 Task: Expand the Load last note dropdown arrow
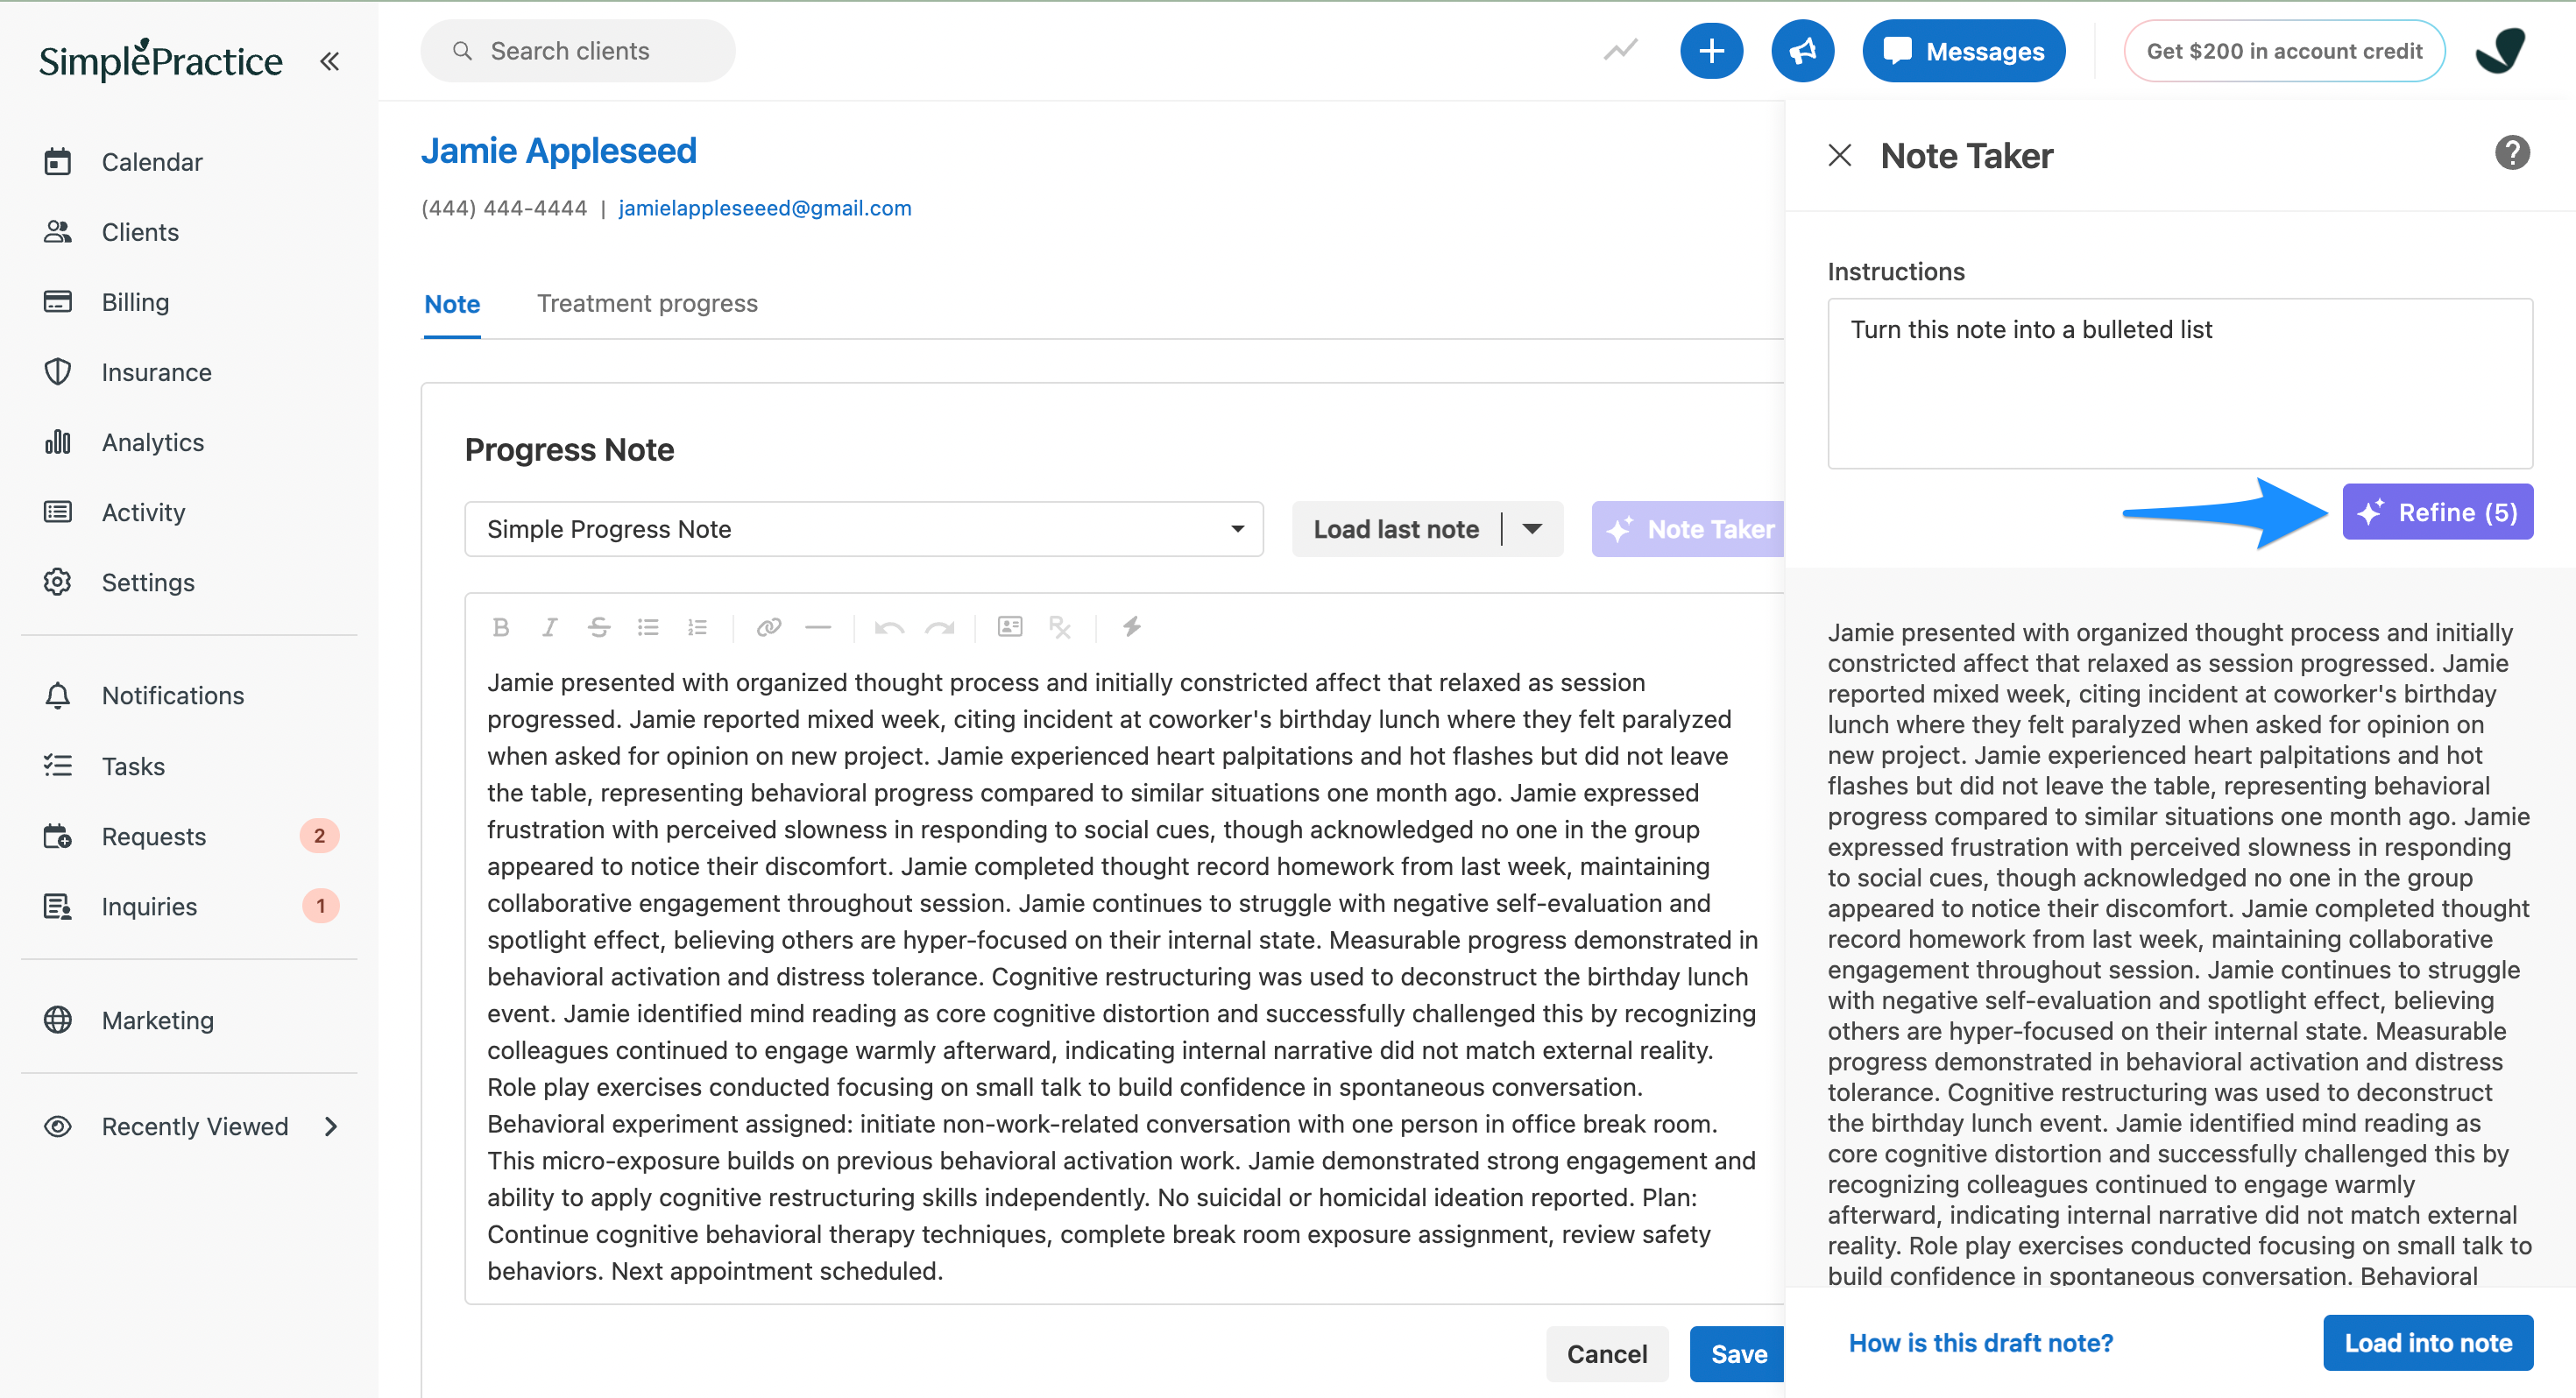pos(1533,529)
